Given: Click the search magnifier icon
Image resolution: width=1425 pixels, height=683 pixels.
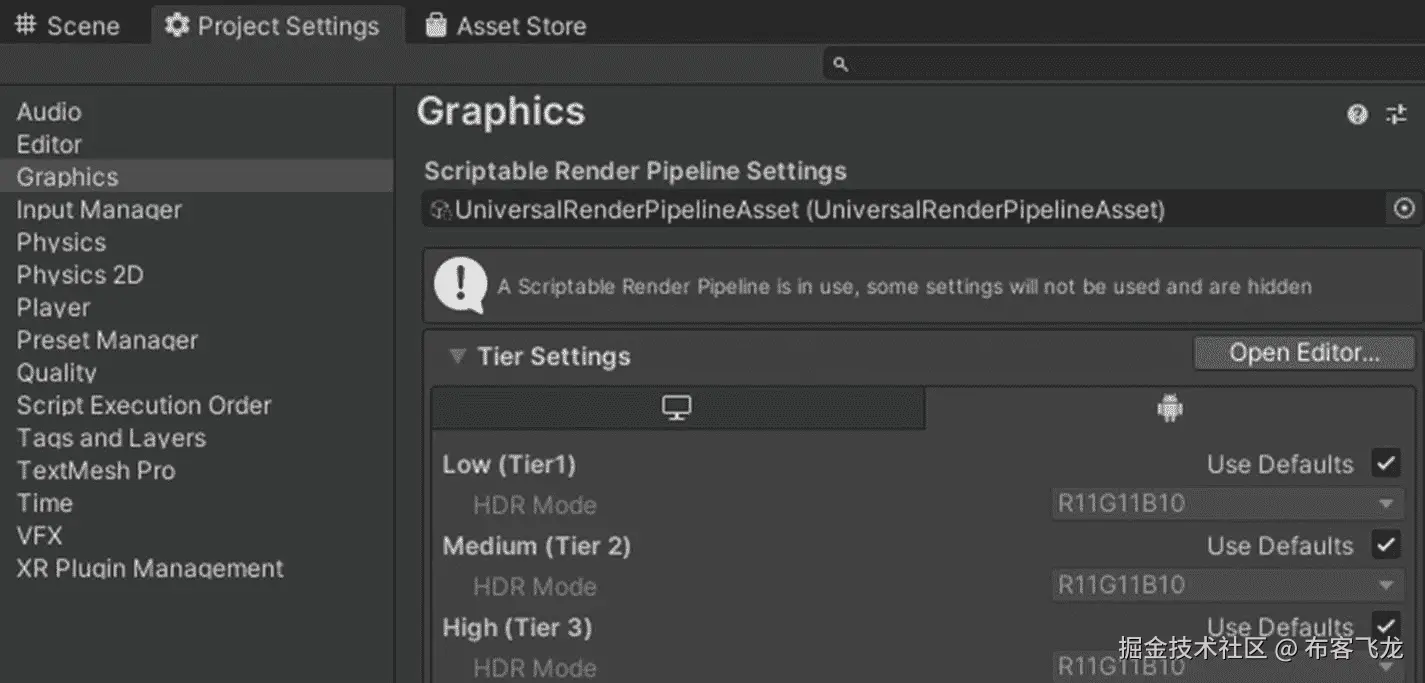Looking at the screenshot, I should (840, 64).
